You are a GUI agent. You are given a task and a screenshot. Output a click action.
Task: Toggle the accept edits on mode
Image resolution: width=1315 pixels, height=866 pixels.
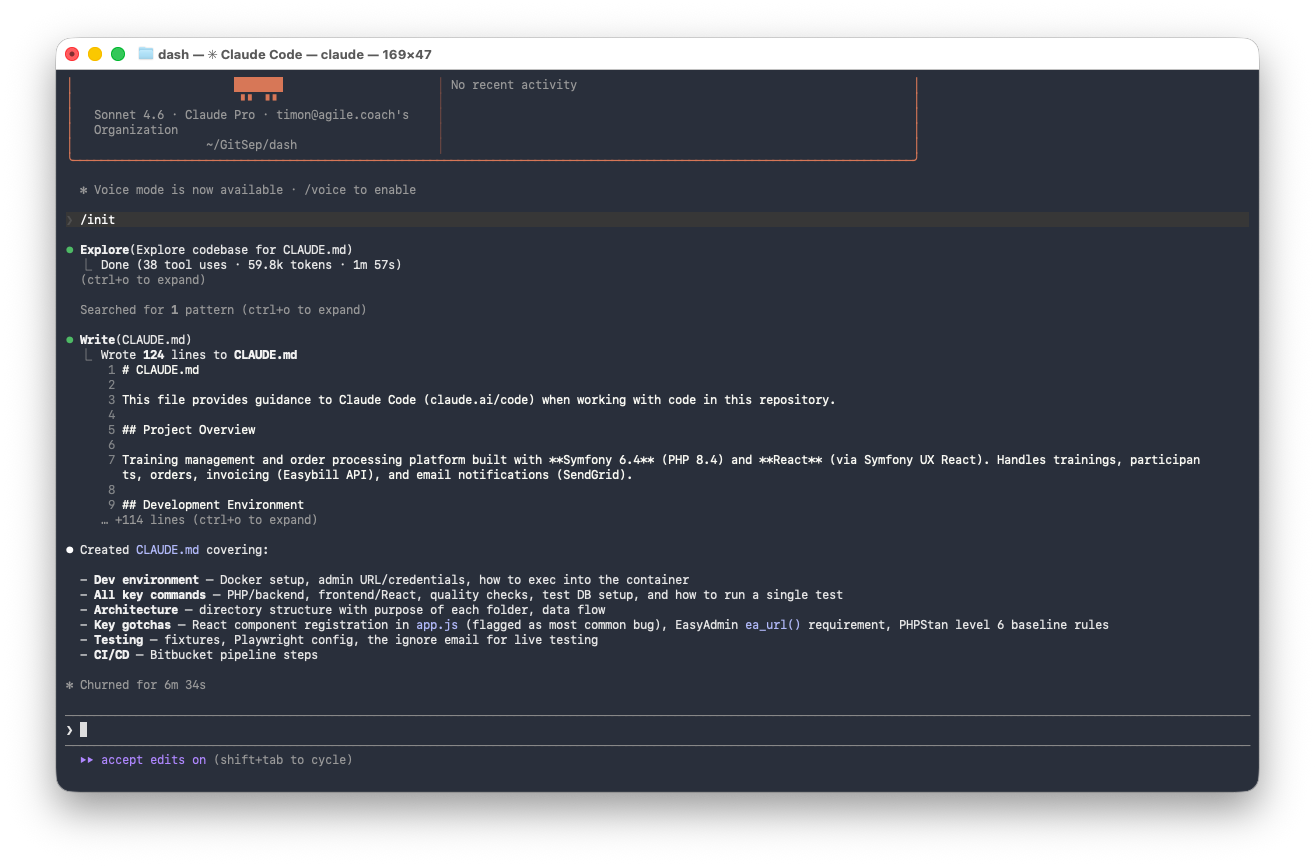[x=153, y=760]
